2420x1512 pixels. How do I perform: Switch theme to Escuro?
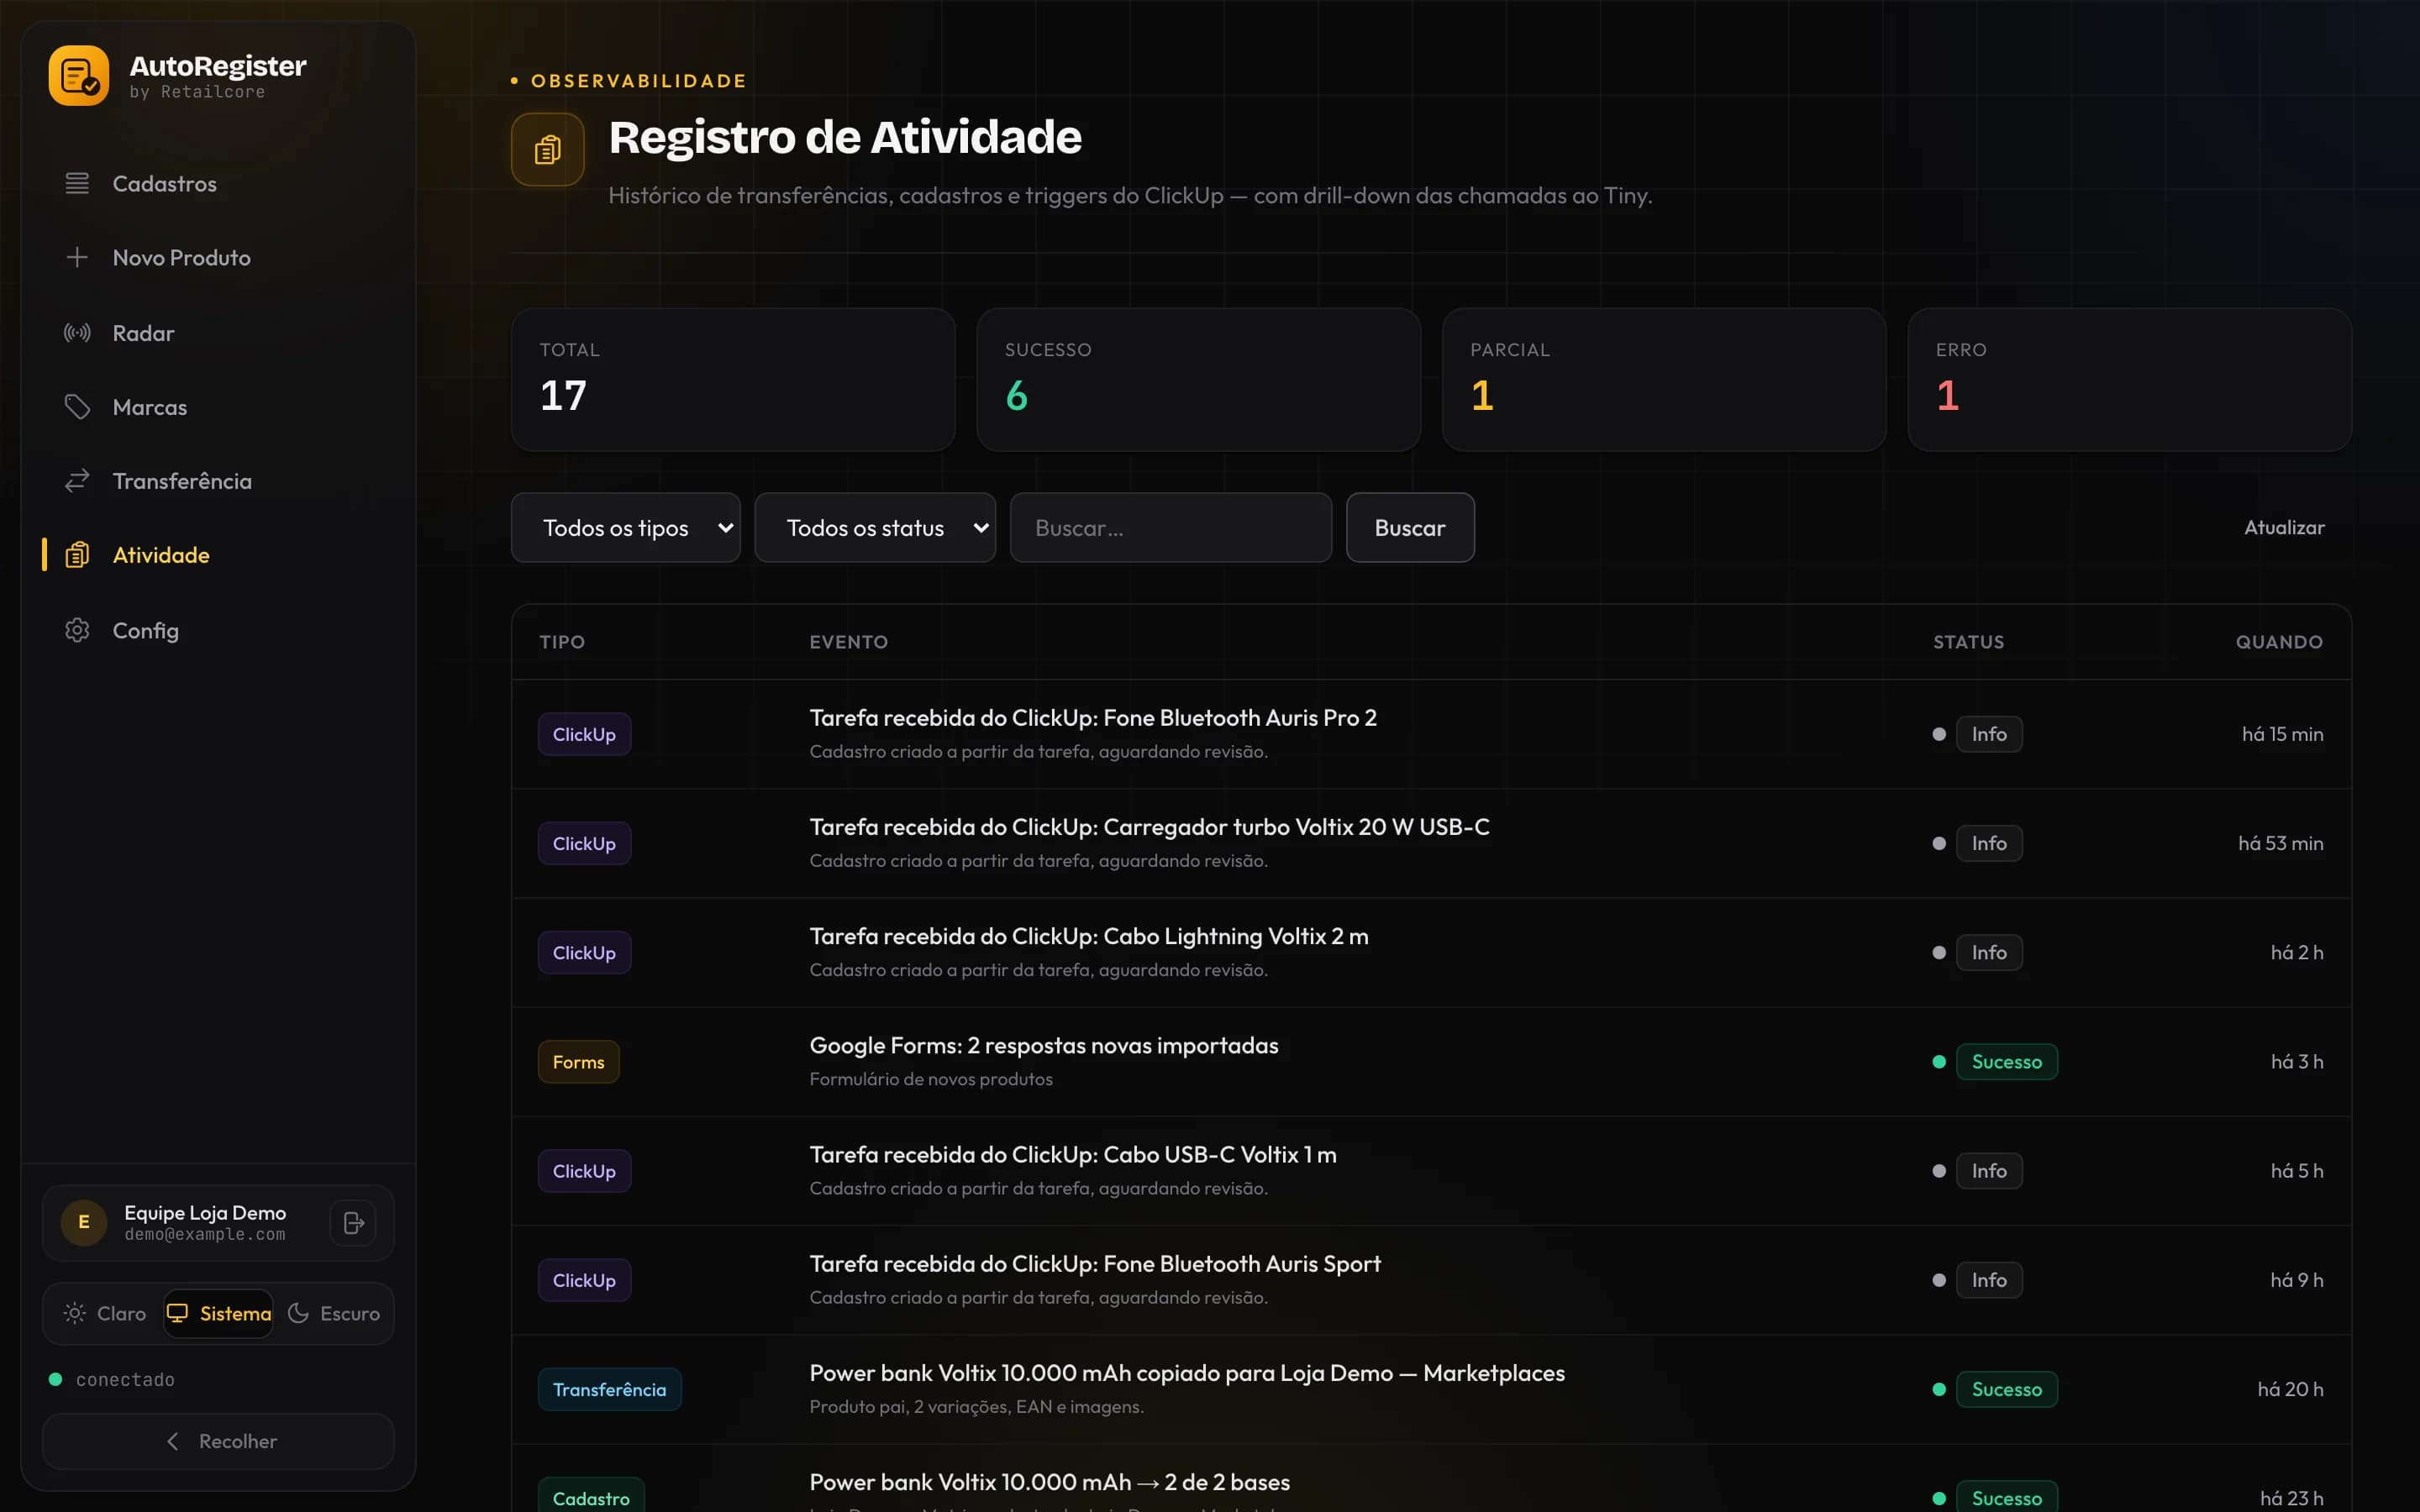click(x=333, y=1313)
